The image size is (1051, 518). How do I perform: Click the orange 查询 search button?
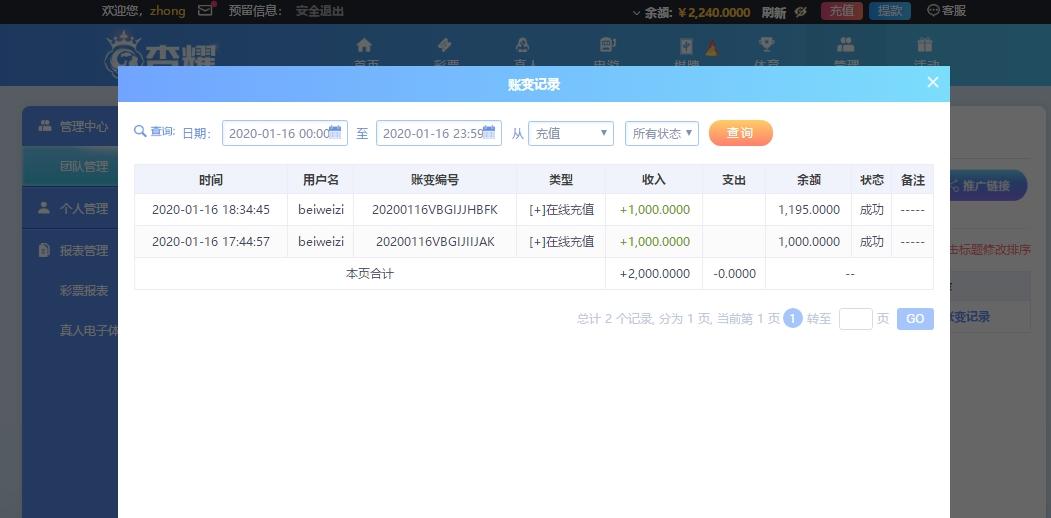click(x=741, y=133)
